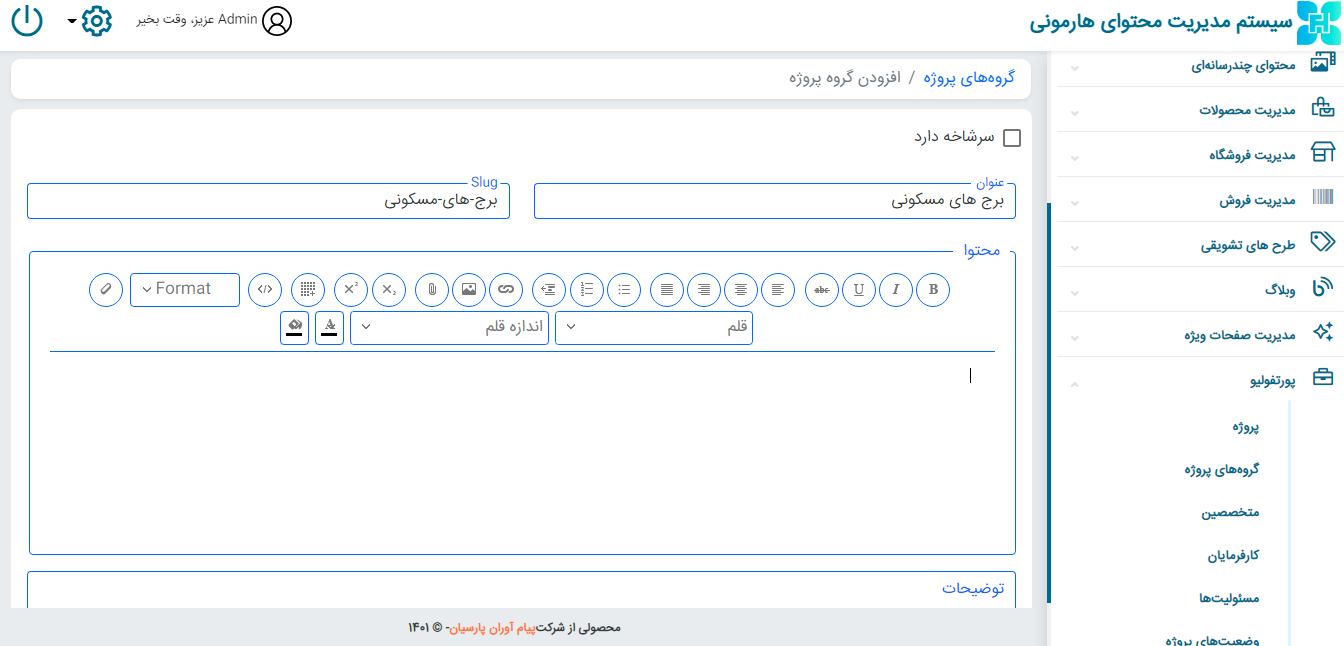Pick the text color swatch button
This screenshot has height=646, width=1344.
pos(330,328)
